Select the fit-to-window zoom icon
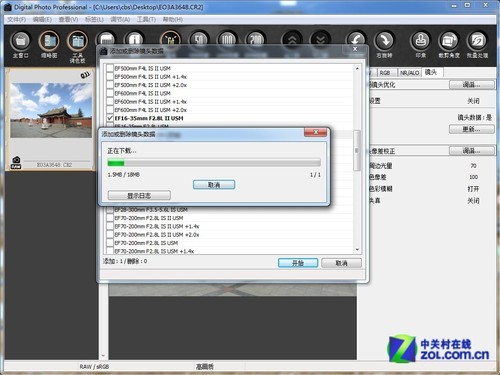Screen dimensions: 500x375 pos(170,39)
